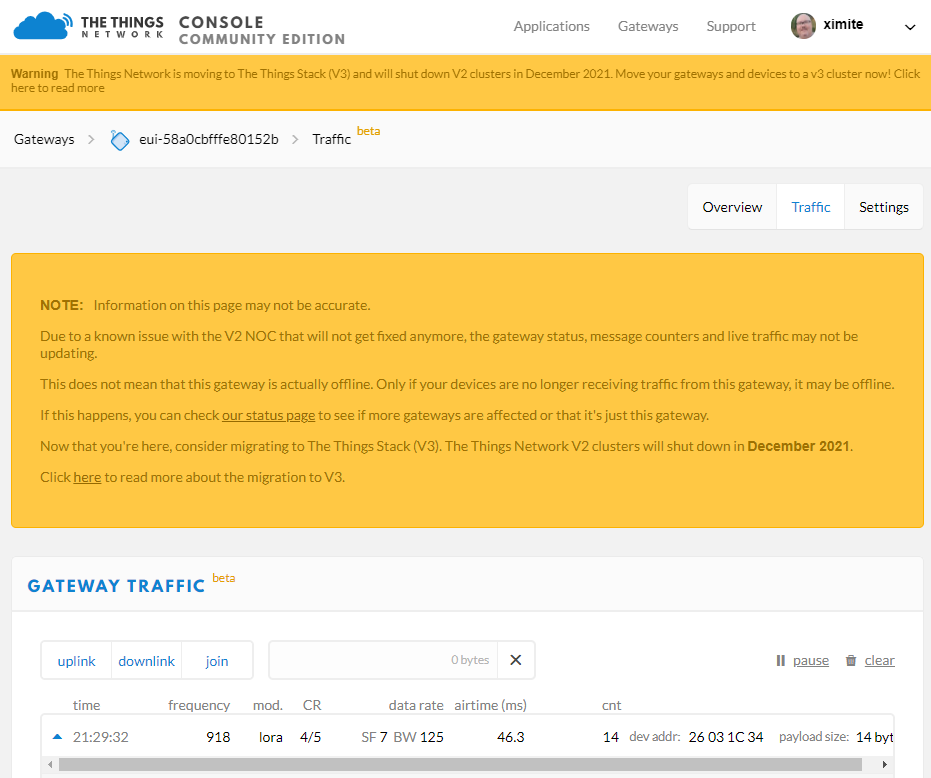The image size is (931, 778).
Task: Click the scrollbar right arrow in traffic table
Action: coord(885,764)
